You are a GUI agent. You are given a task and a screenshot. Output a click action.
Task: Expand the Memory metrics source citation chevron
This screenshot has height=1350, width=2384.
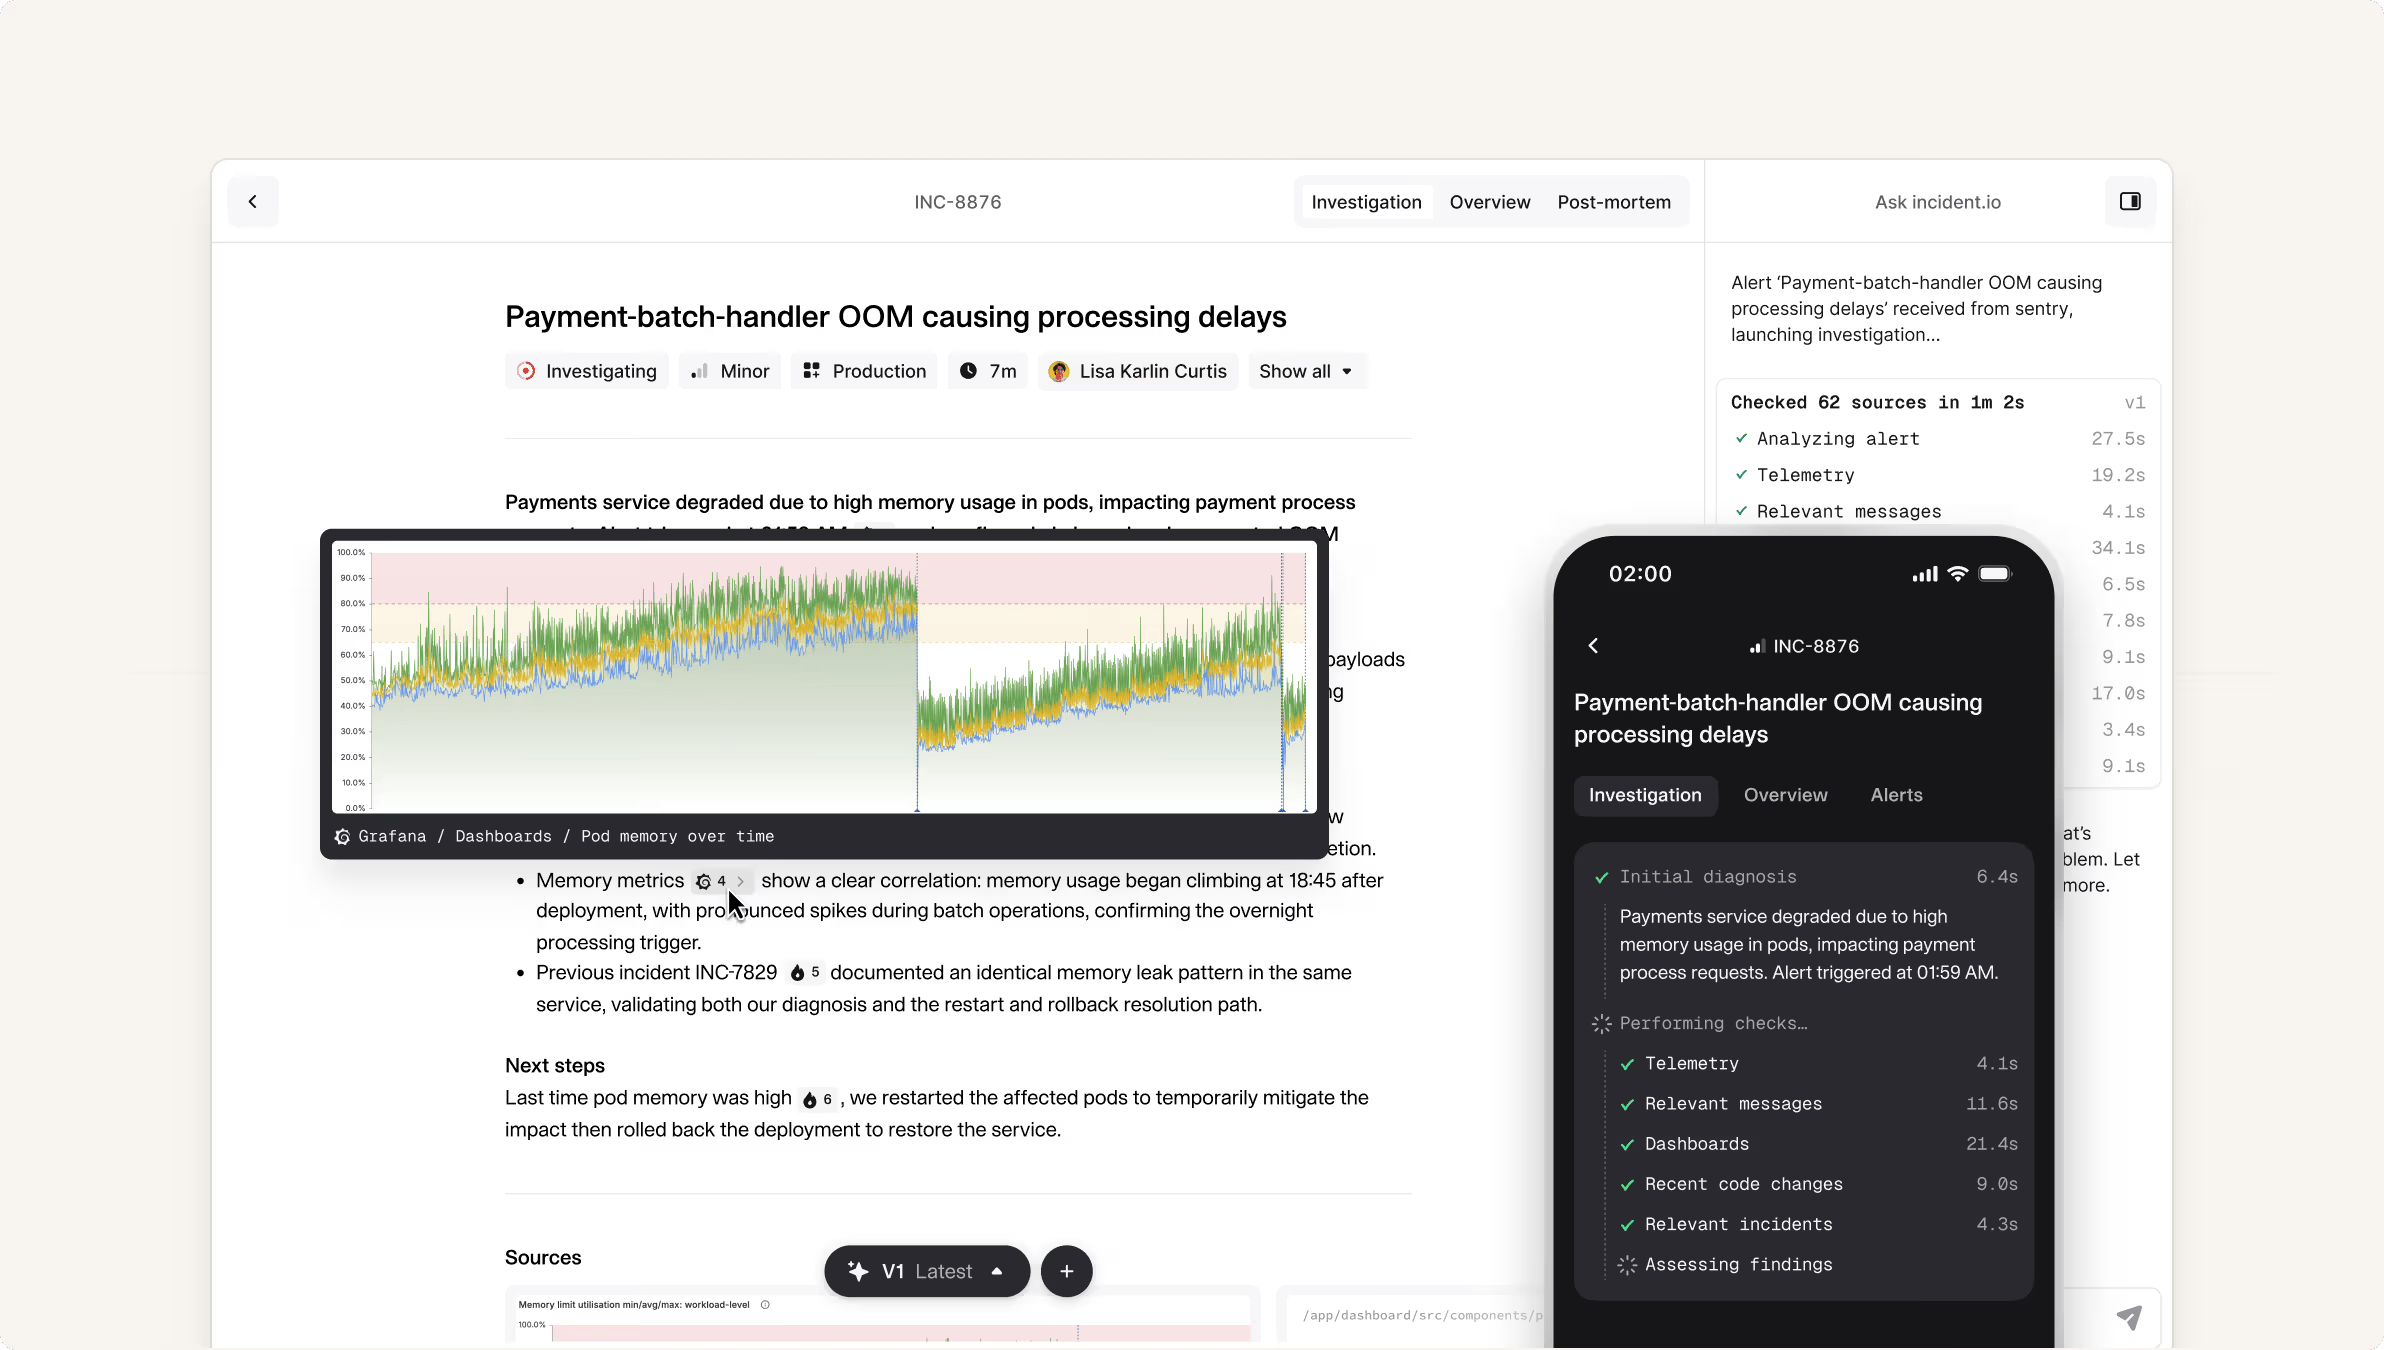(x=740, y=881)
